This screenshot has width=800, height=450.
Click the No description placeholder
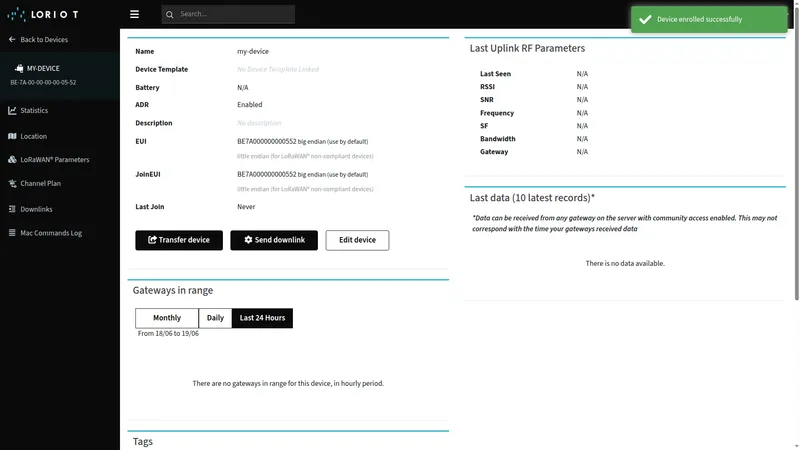pos(259,123)
